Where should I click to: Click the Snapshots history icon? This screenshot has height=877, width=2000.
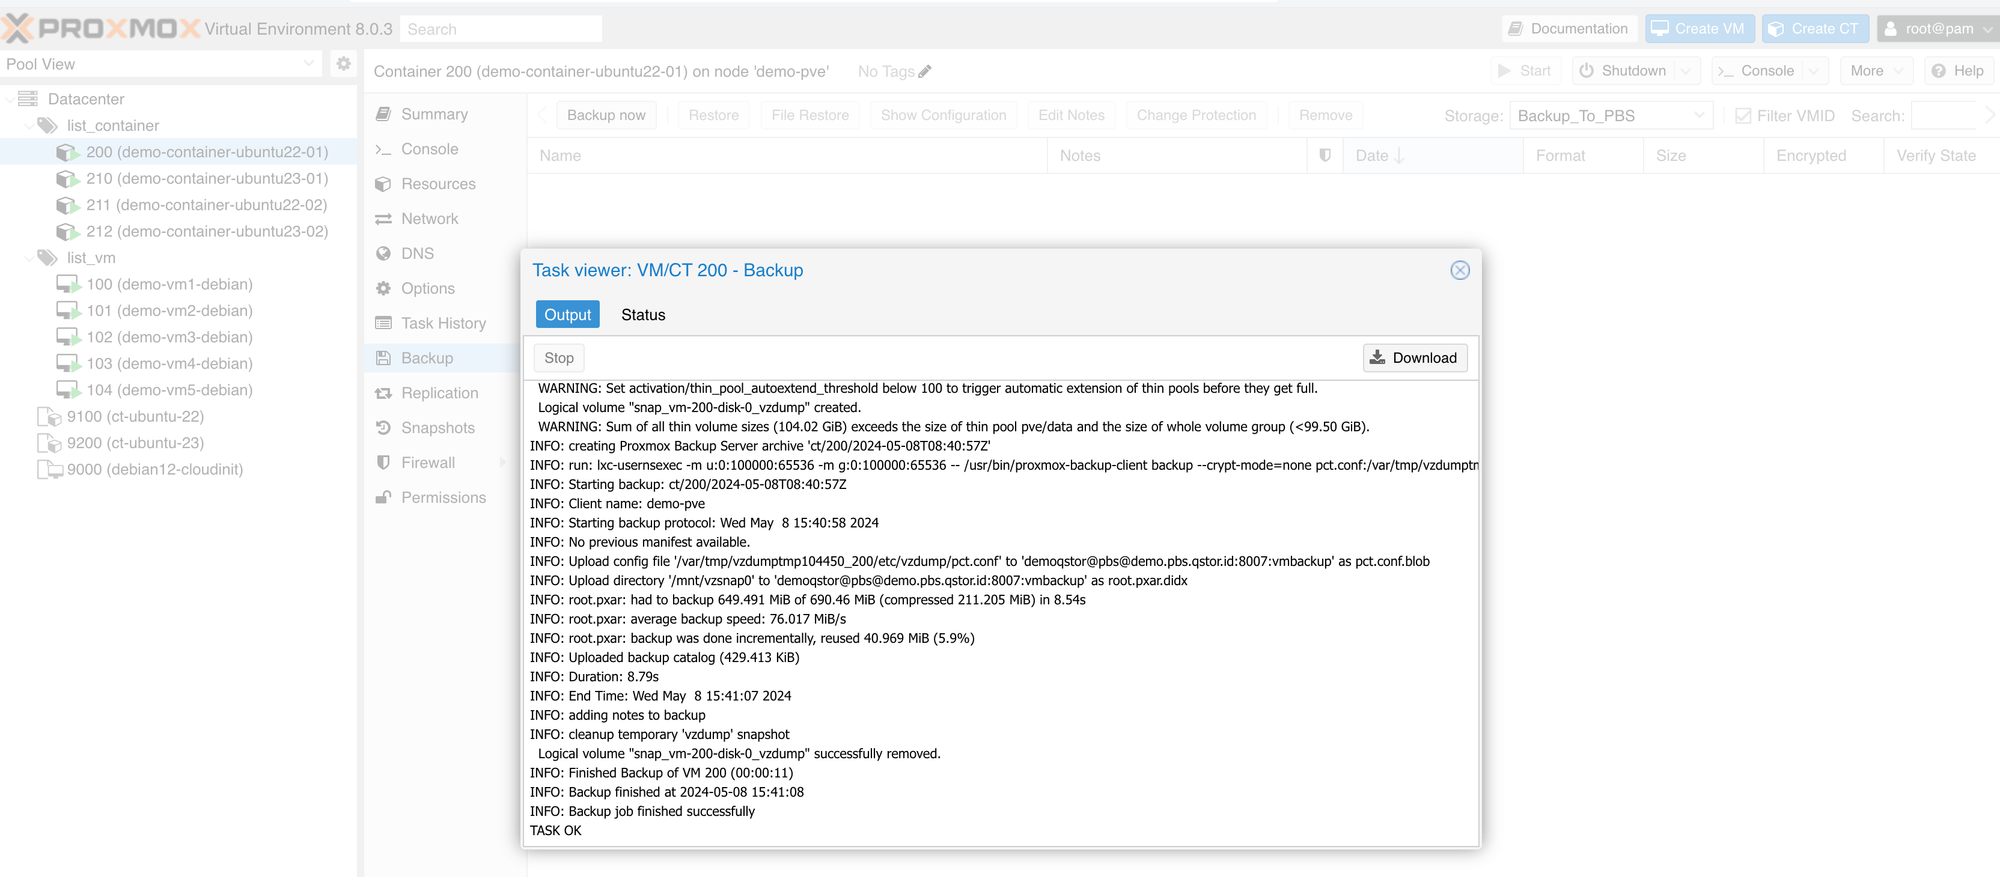coord(383,428)
